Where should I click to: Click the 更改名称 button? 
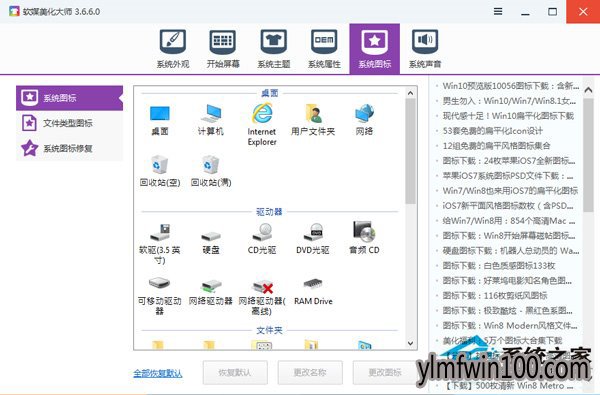coord(310,372)
